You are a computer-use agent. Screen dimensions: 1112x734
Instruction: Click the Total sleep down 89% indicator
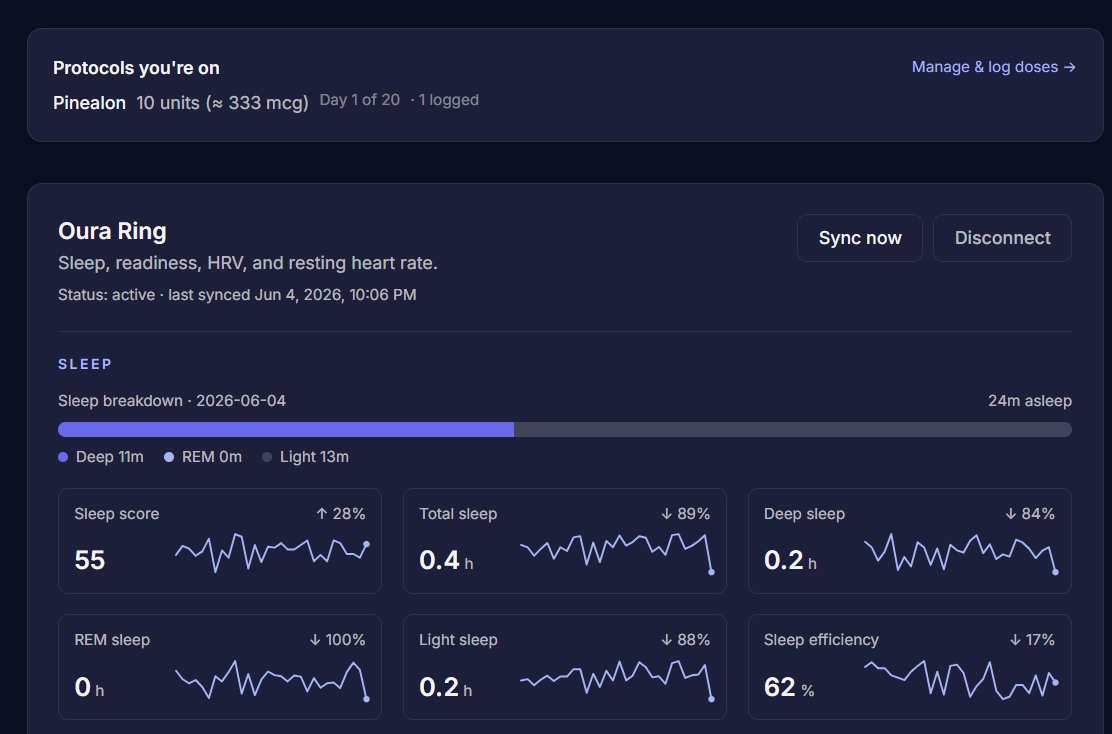tap(685, 513)
